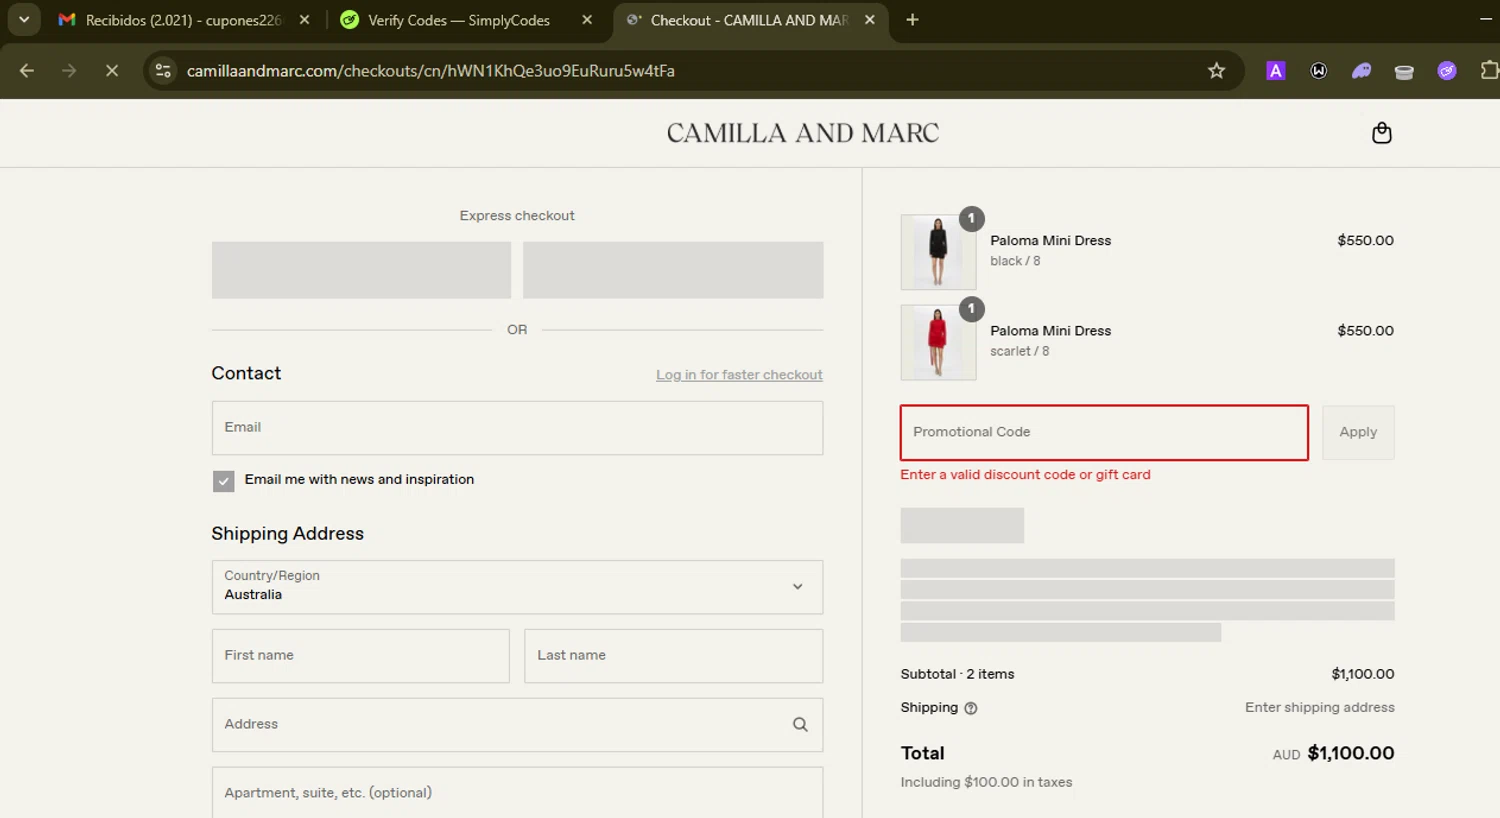Image resolution: width=1500 pixels, height=818 pixels.
Task: Click the browser forward arrow
Action: coord(69,71)
